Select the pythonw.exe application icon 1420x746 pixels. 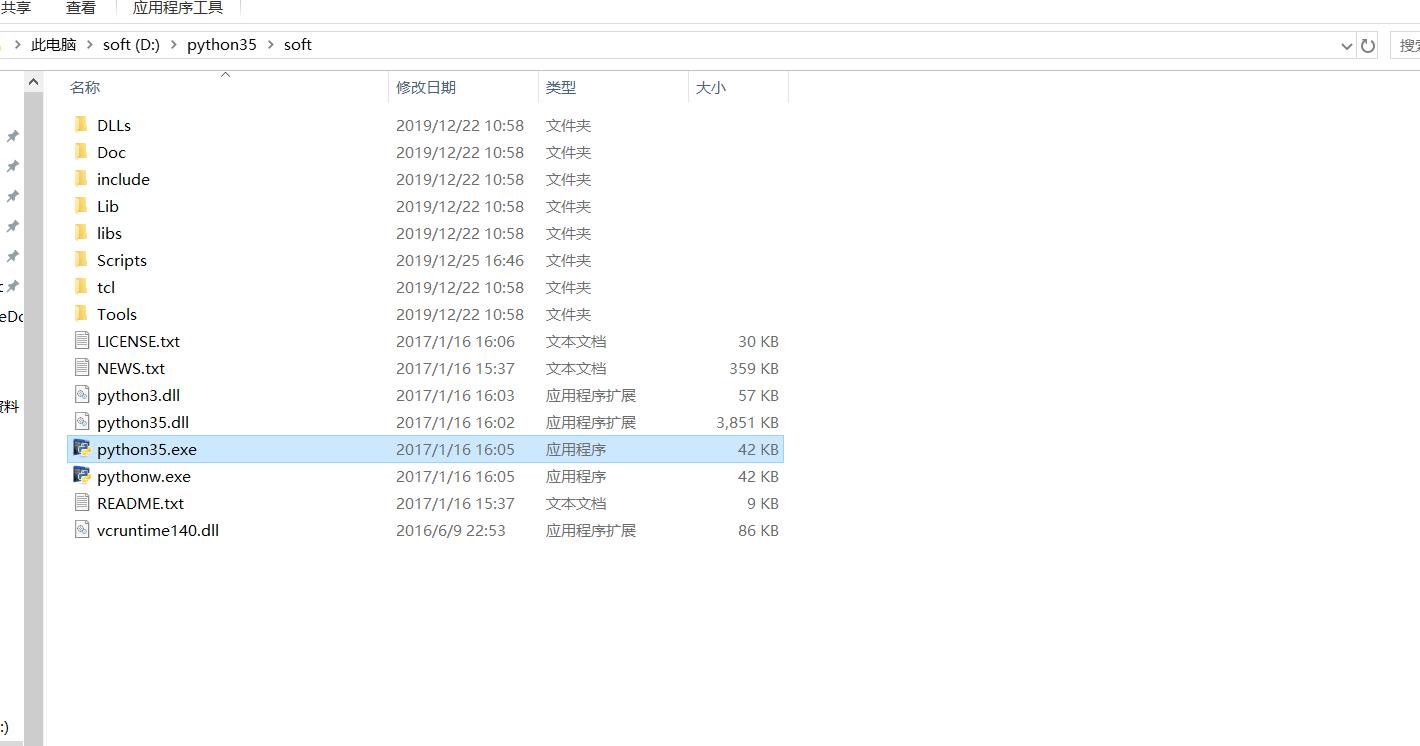coord(84,476)
